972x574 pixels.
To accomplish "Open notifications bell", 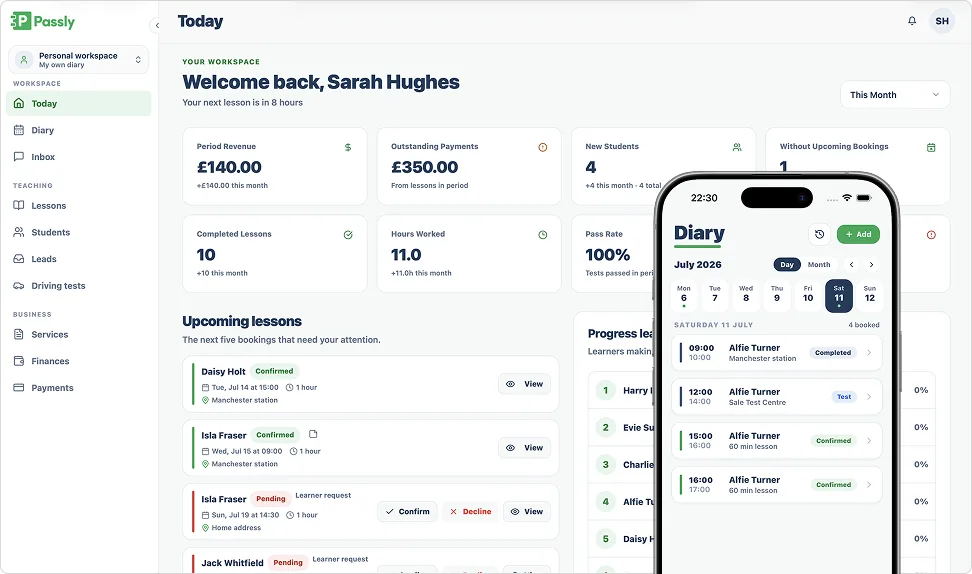I will [912, 21].
